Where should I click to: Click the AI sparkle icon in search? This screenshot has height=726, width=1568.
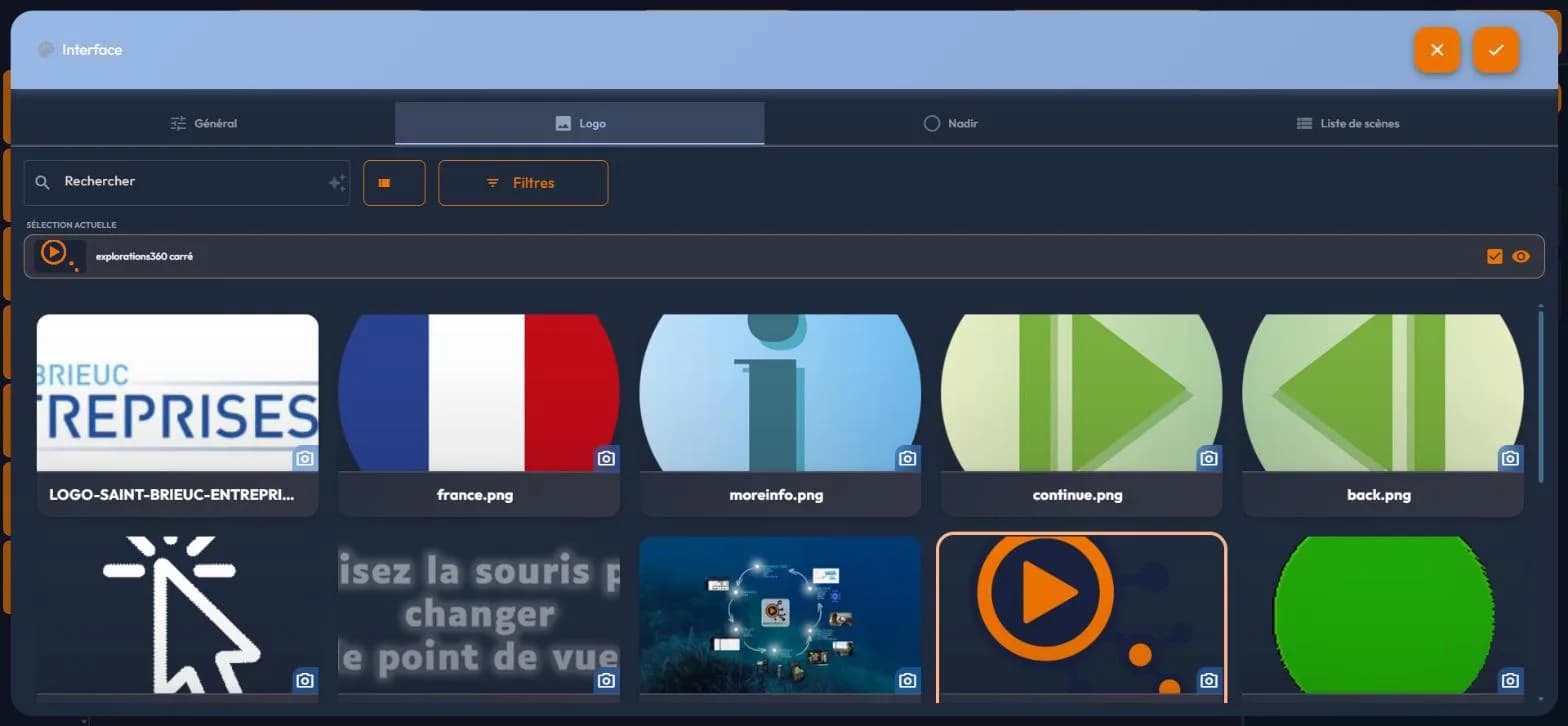(337, 183)
